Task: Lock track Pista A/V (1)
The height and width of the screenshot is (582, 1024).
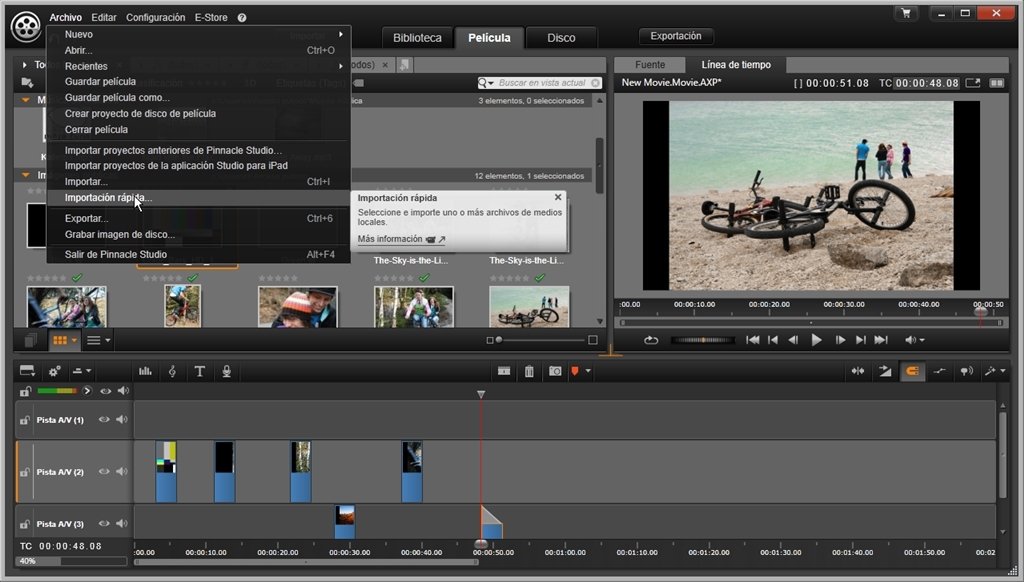Action: click(24, 420)
